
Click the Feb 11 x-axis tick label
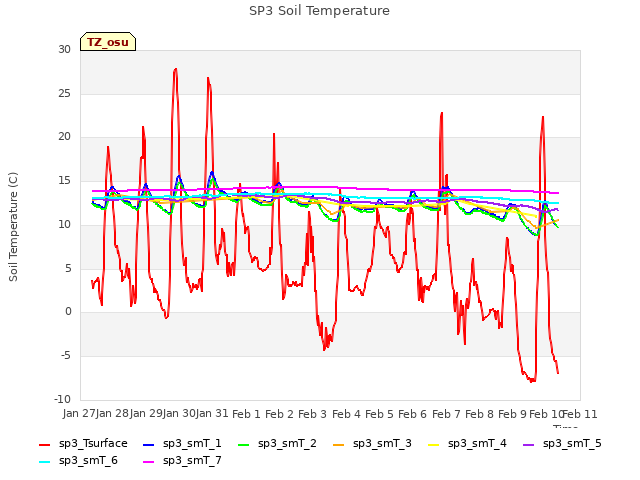point(580,414)
